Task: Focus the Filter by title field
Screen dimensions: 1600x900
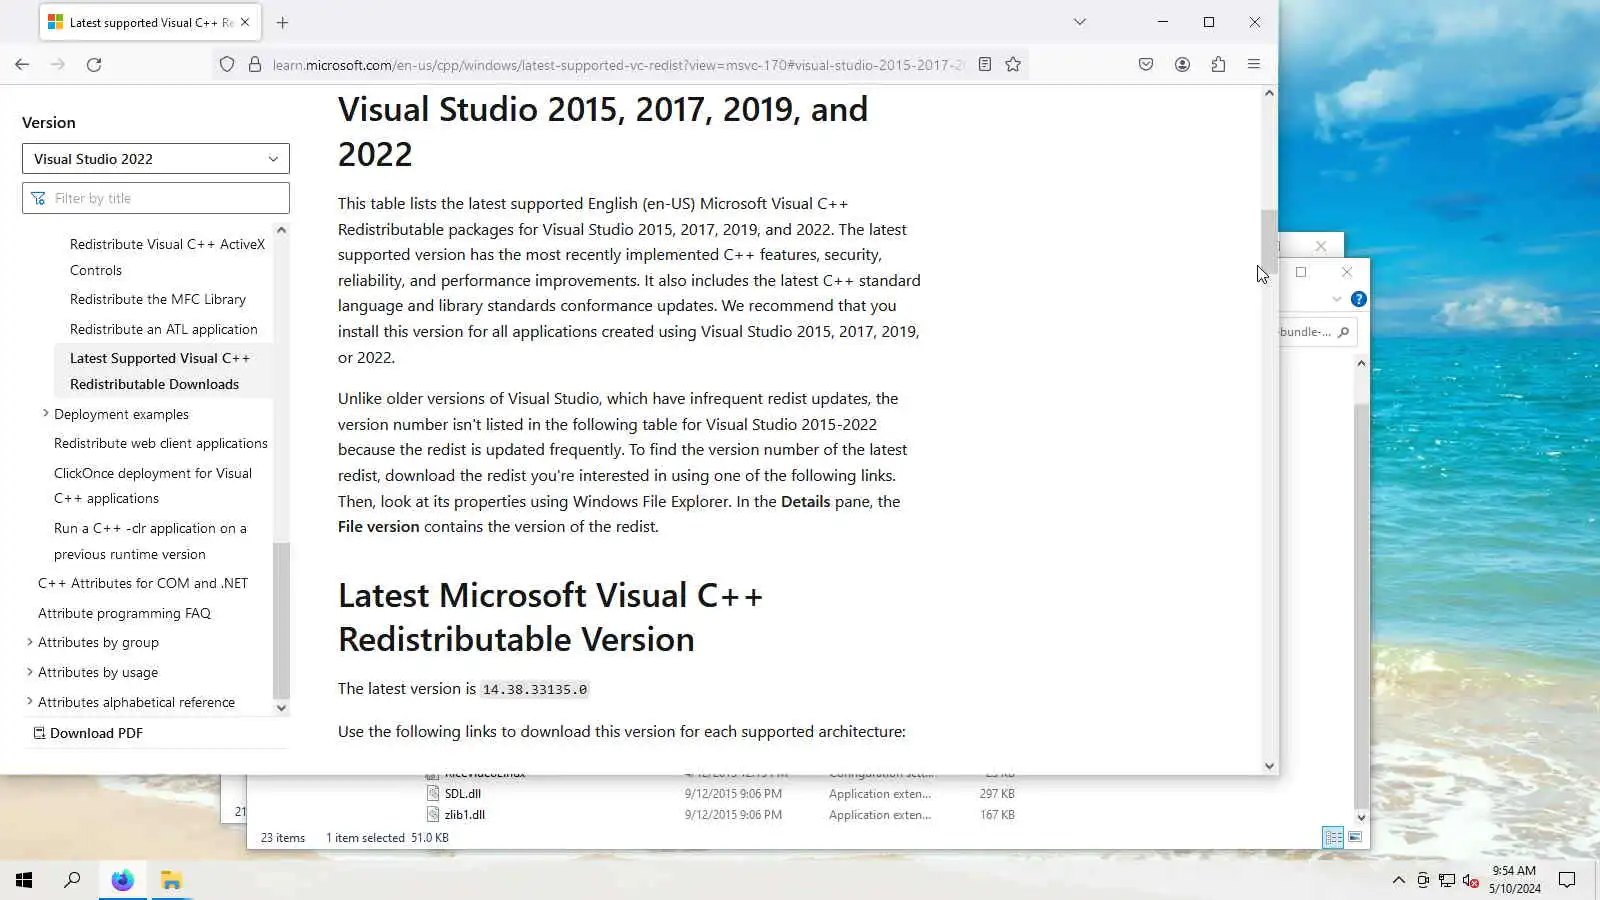Action: point(156,198)
